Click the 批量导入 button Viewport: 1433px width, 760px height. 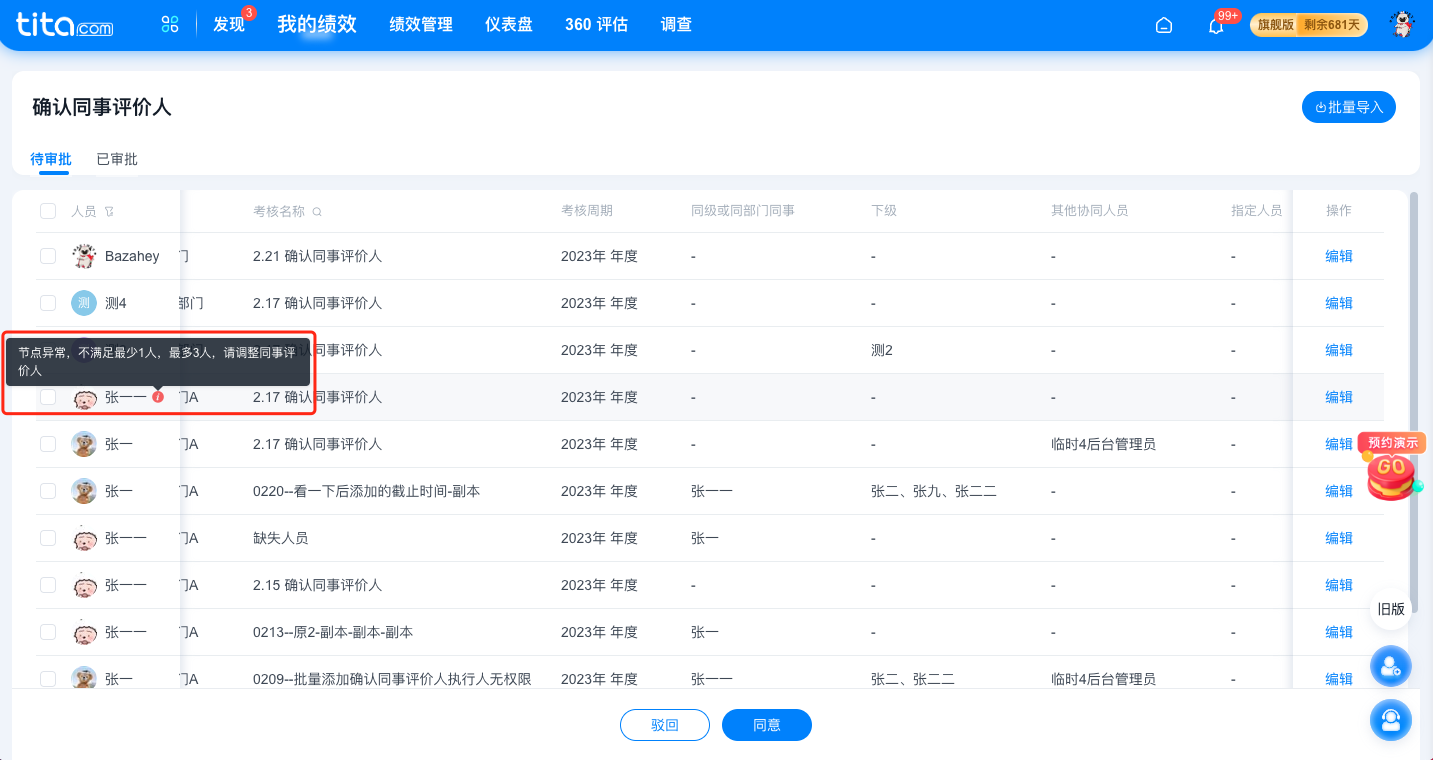[x=1348, y=107]
